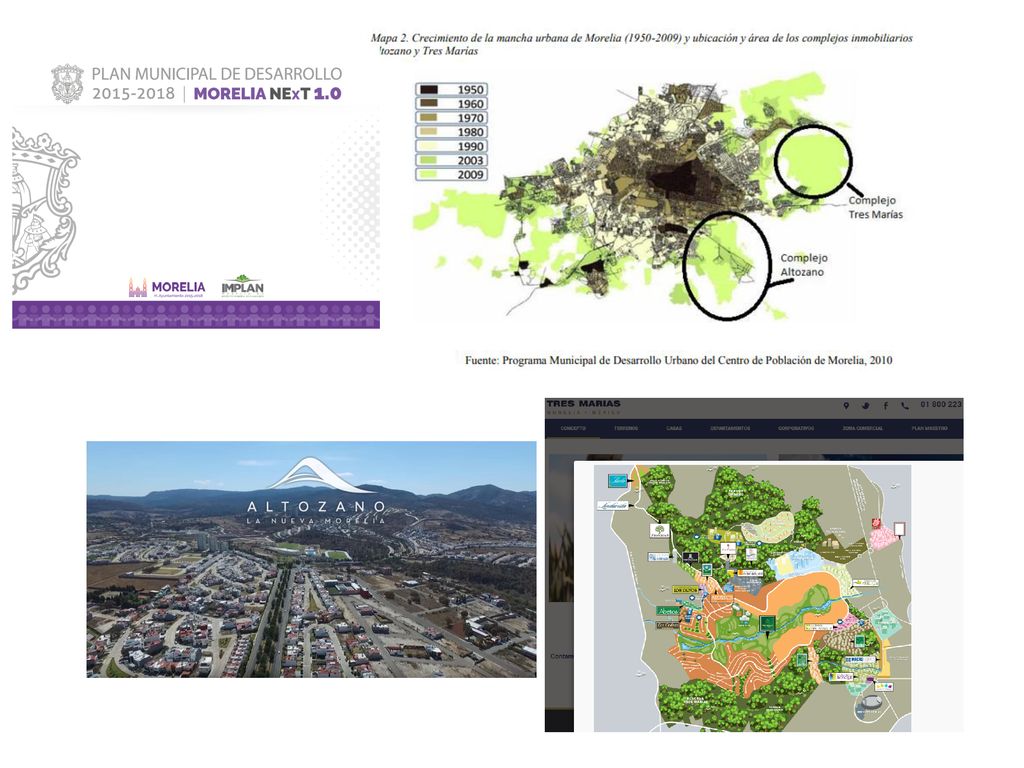Open the PLAN MAESTRO navigation item

click(x=930, y=428)
